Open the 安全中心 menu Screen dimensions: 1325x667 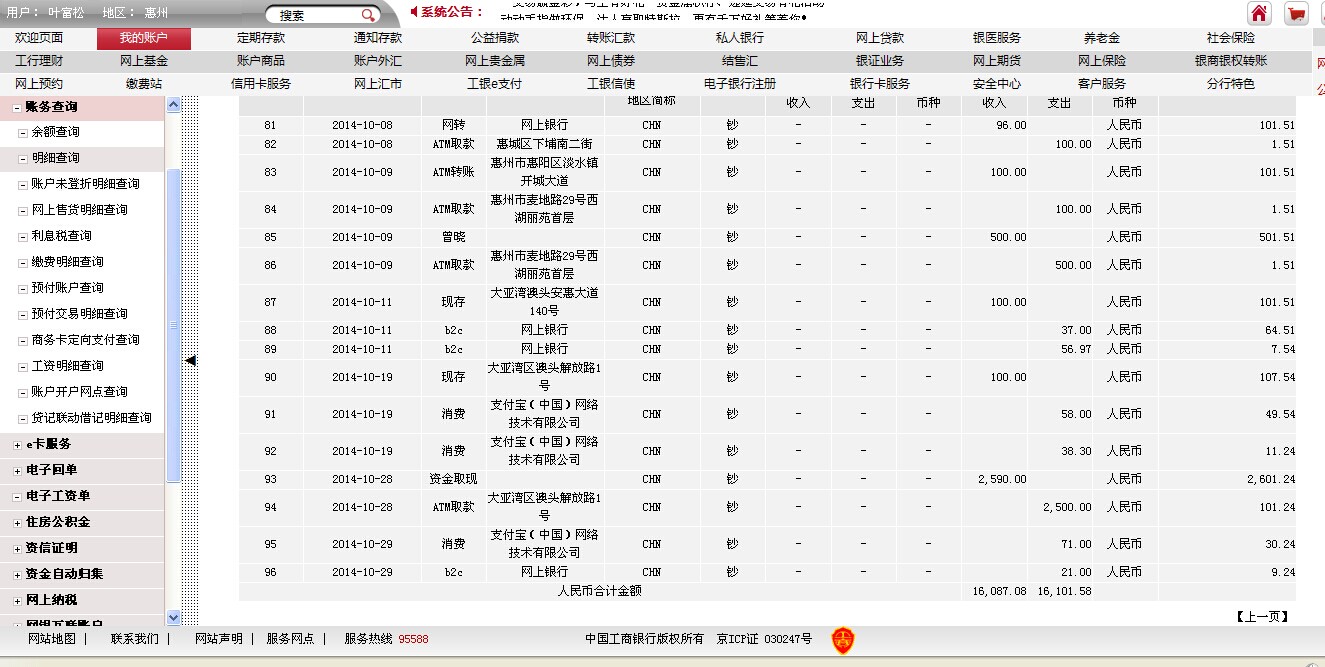click(x=997, y=84)
